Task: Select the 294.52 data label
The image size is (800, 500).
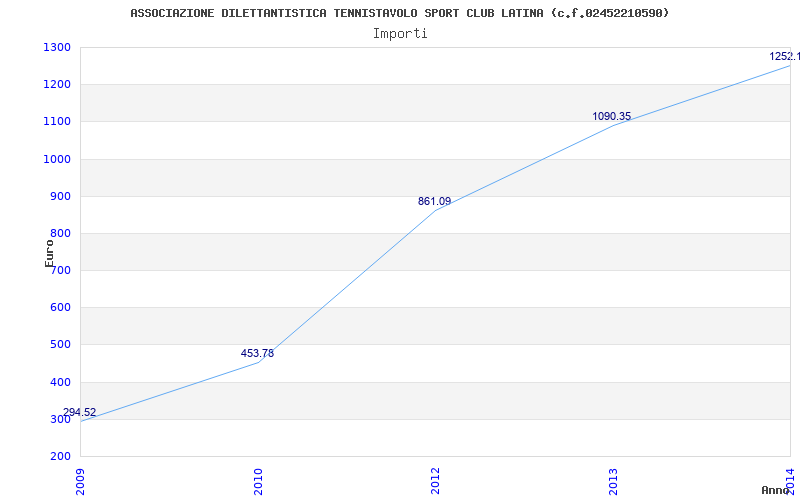Action: 80,412
